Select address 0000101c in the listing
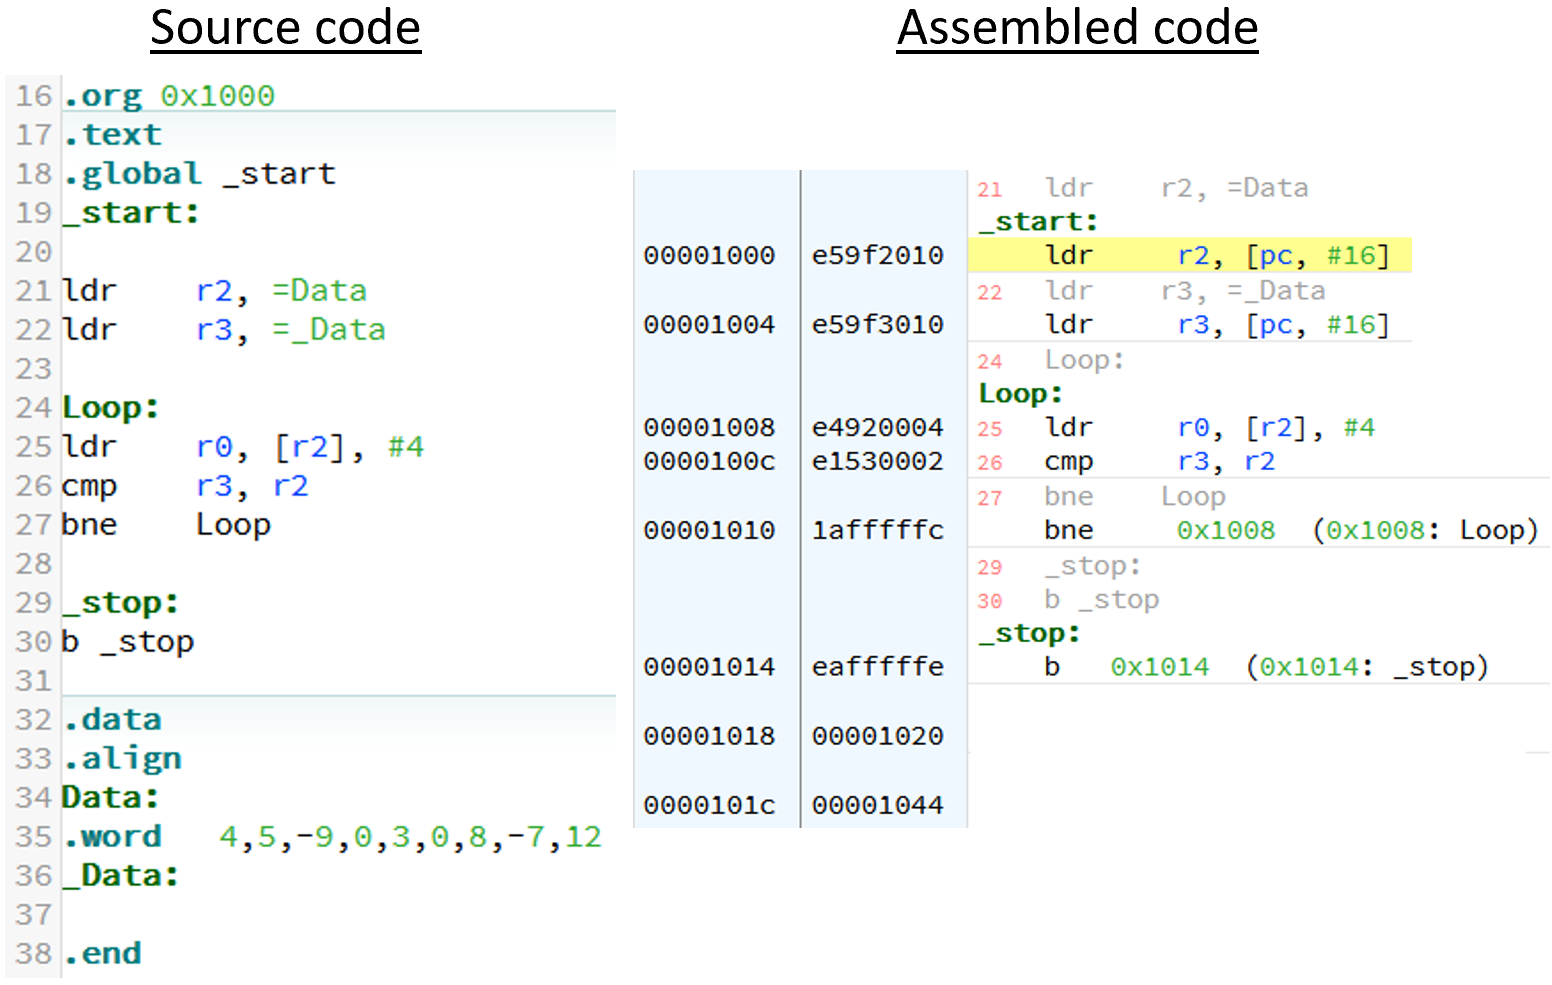Screen dimensions: 1552x985 [710, 804]
